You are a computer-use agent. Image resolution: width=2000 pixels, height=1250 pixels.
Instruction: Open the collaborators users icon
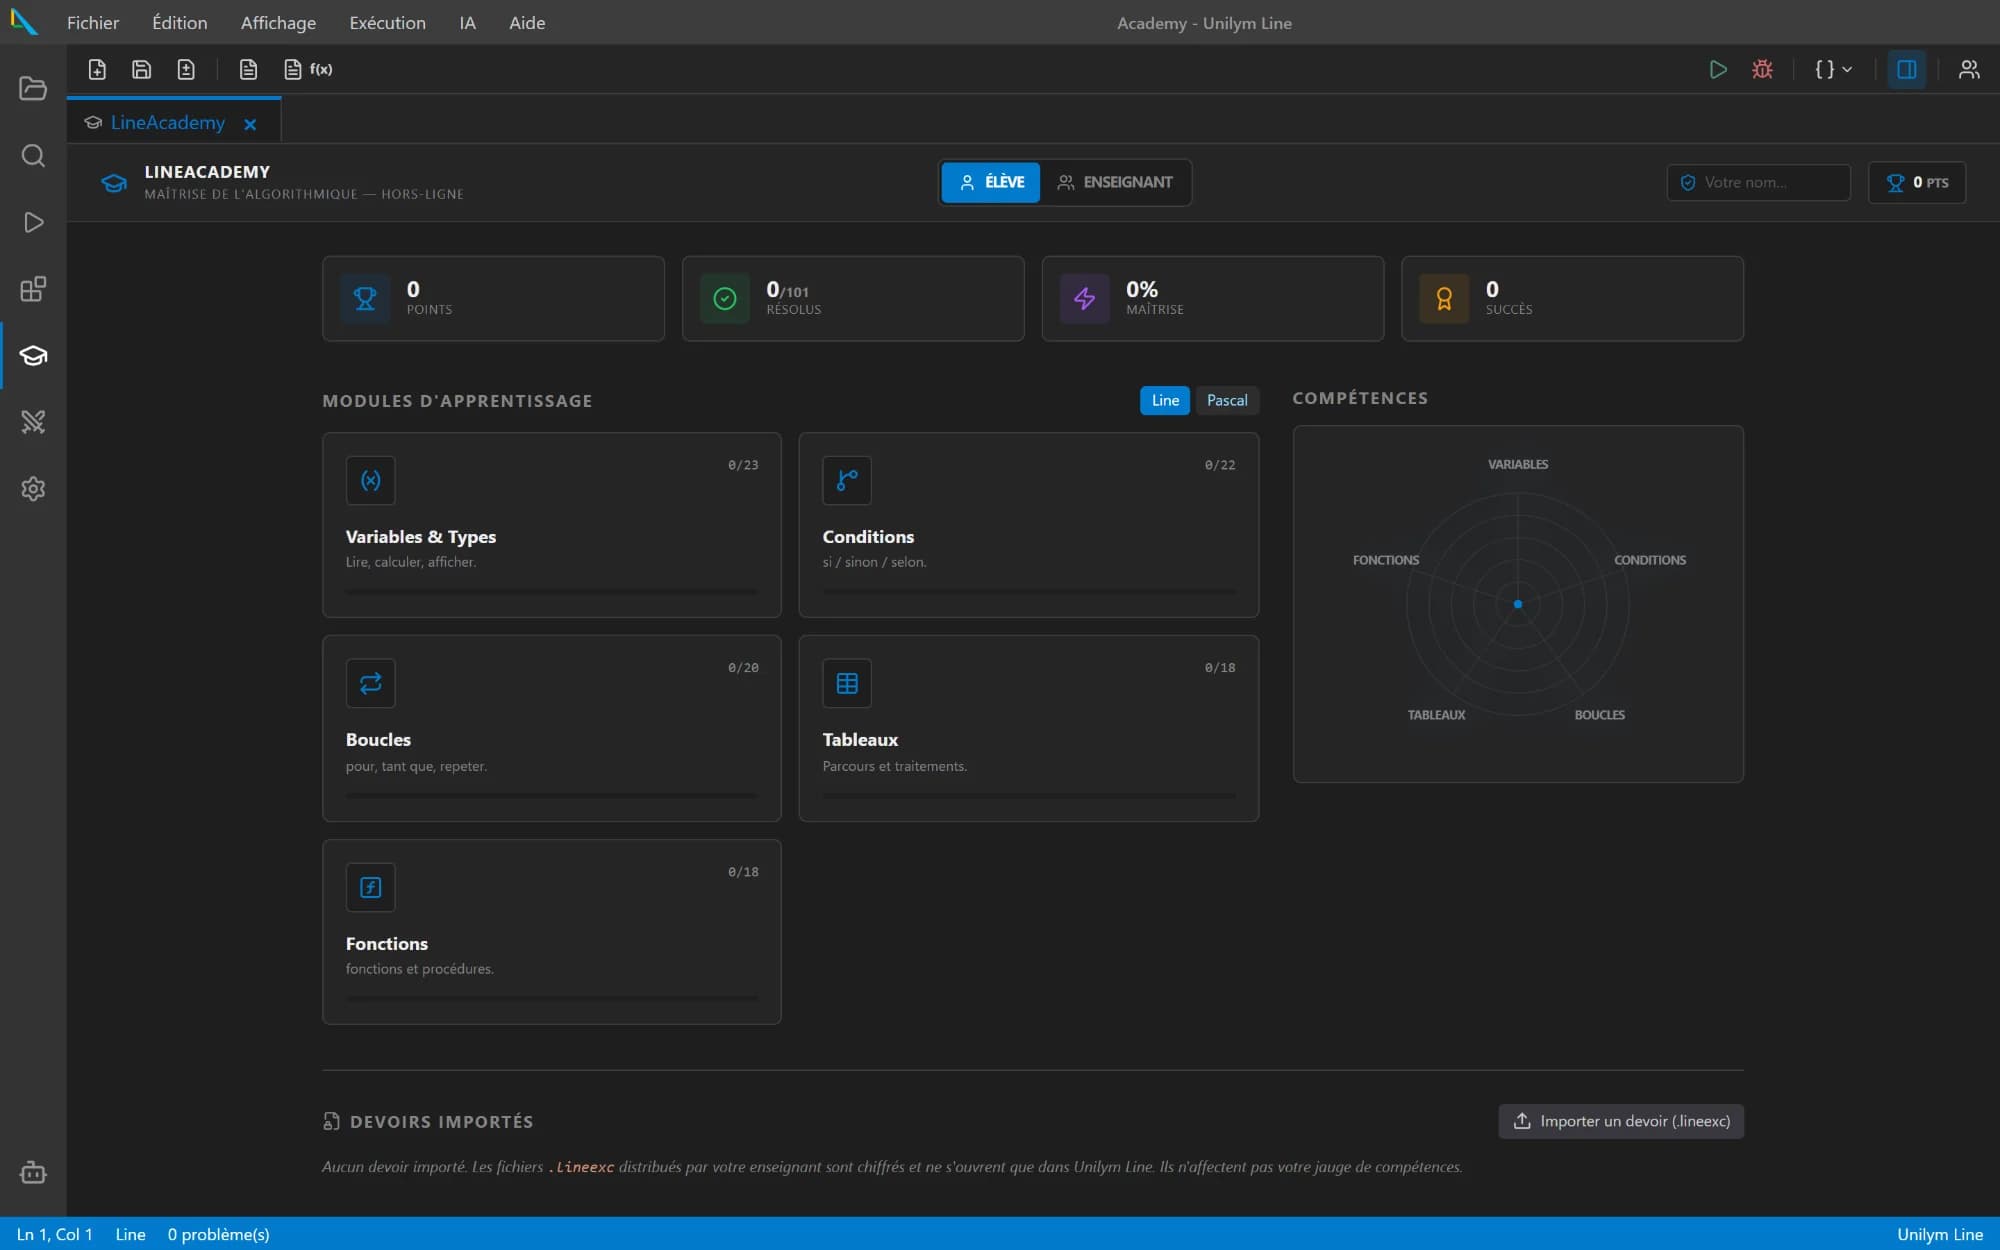[x=1968, y=69]
